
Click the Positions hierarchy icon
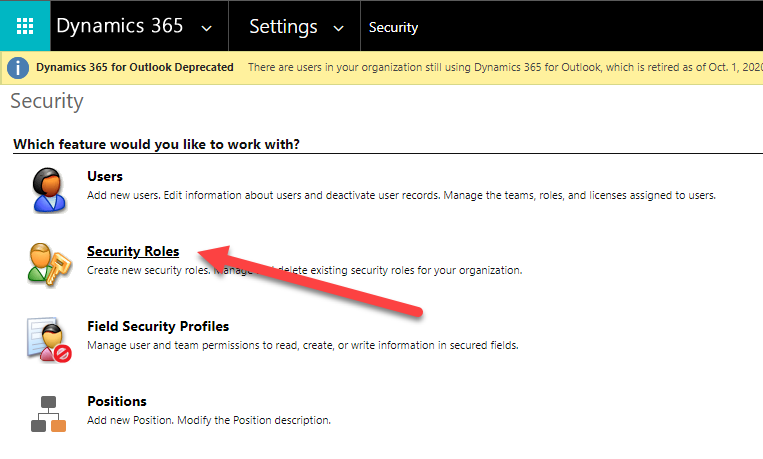coord(47,412)
